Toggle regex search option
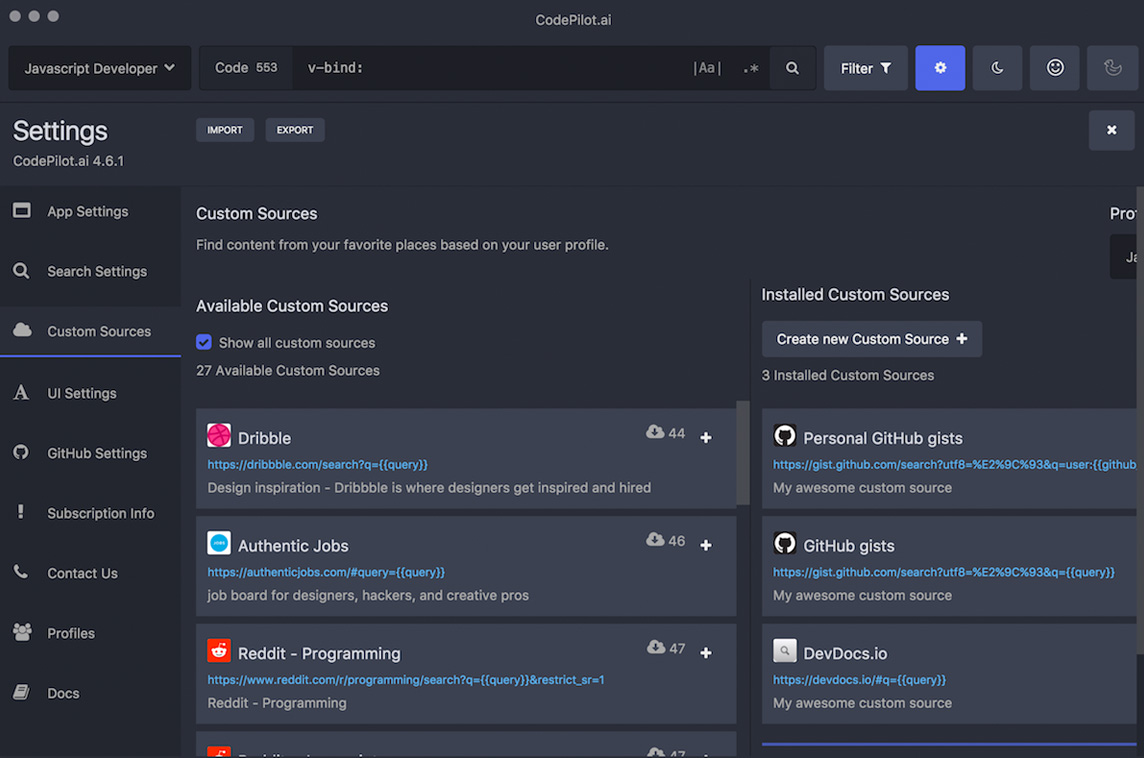The image size is (1144, 758). (751, 69)
